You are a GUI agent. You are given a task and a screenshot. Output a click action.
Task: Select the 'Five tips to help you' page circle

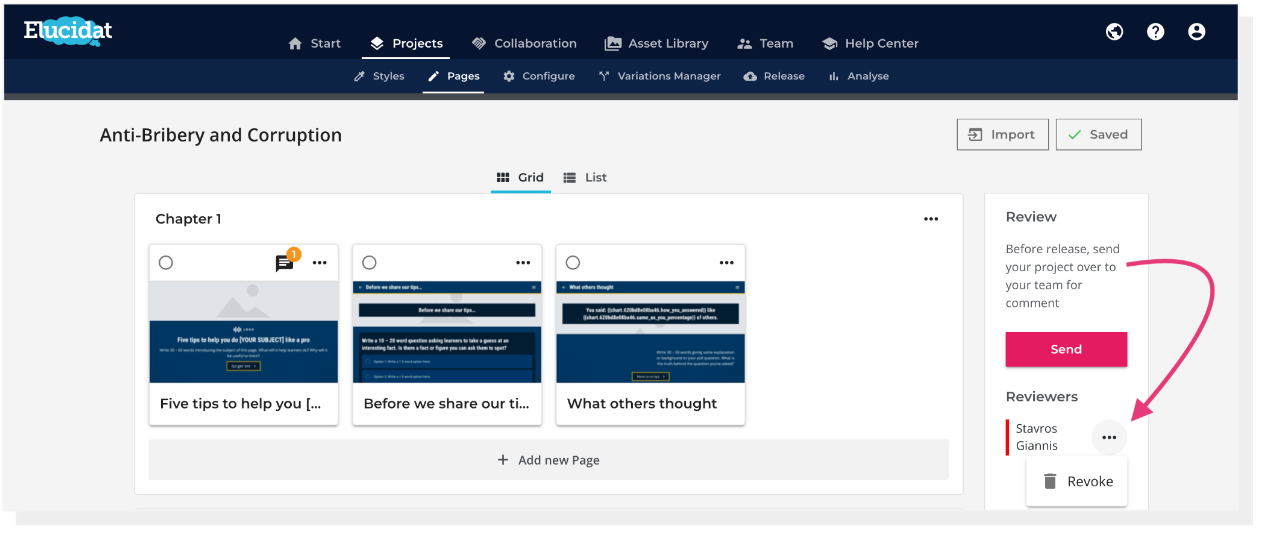click(166, 262)
